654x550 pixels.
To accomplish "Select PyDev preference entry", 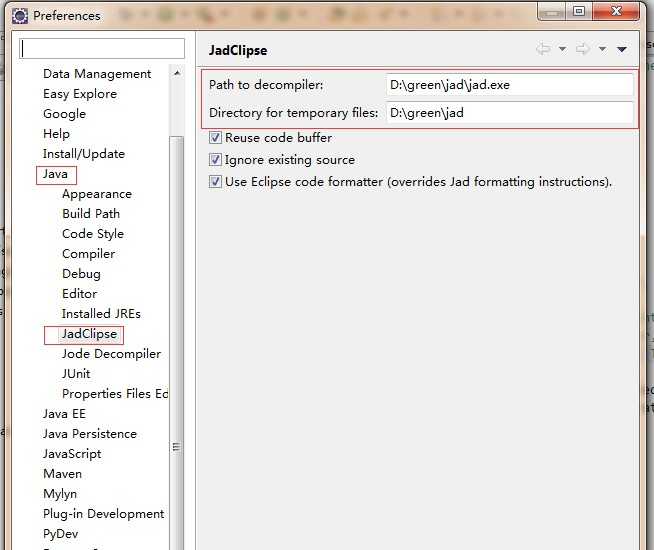I will click(x=60, y=534).
